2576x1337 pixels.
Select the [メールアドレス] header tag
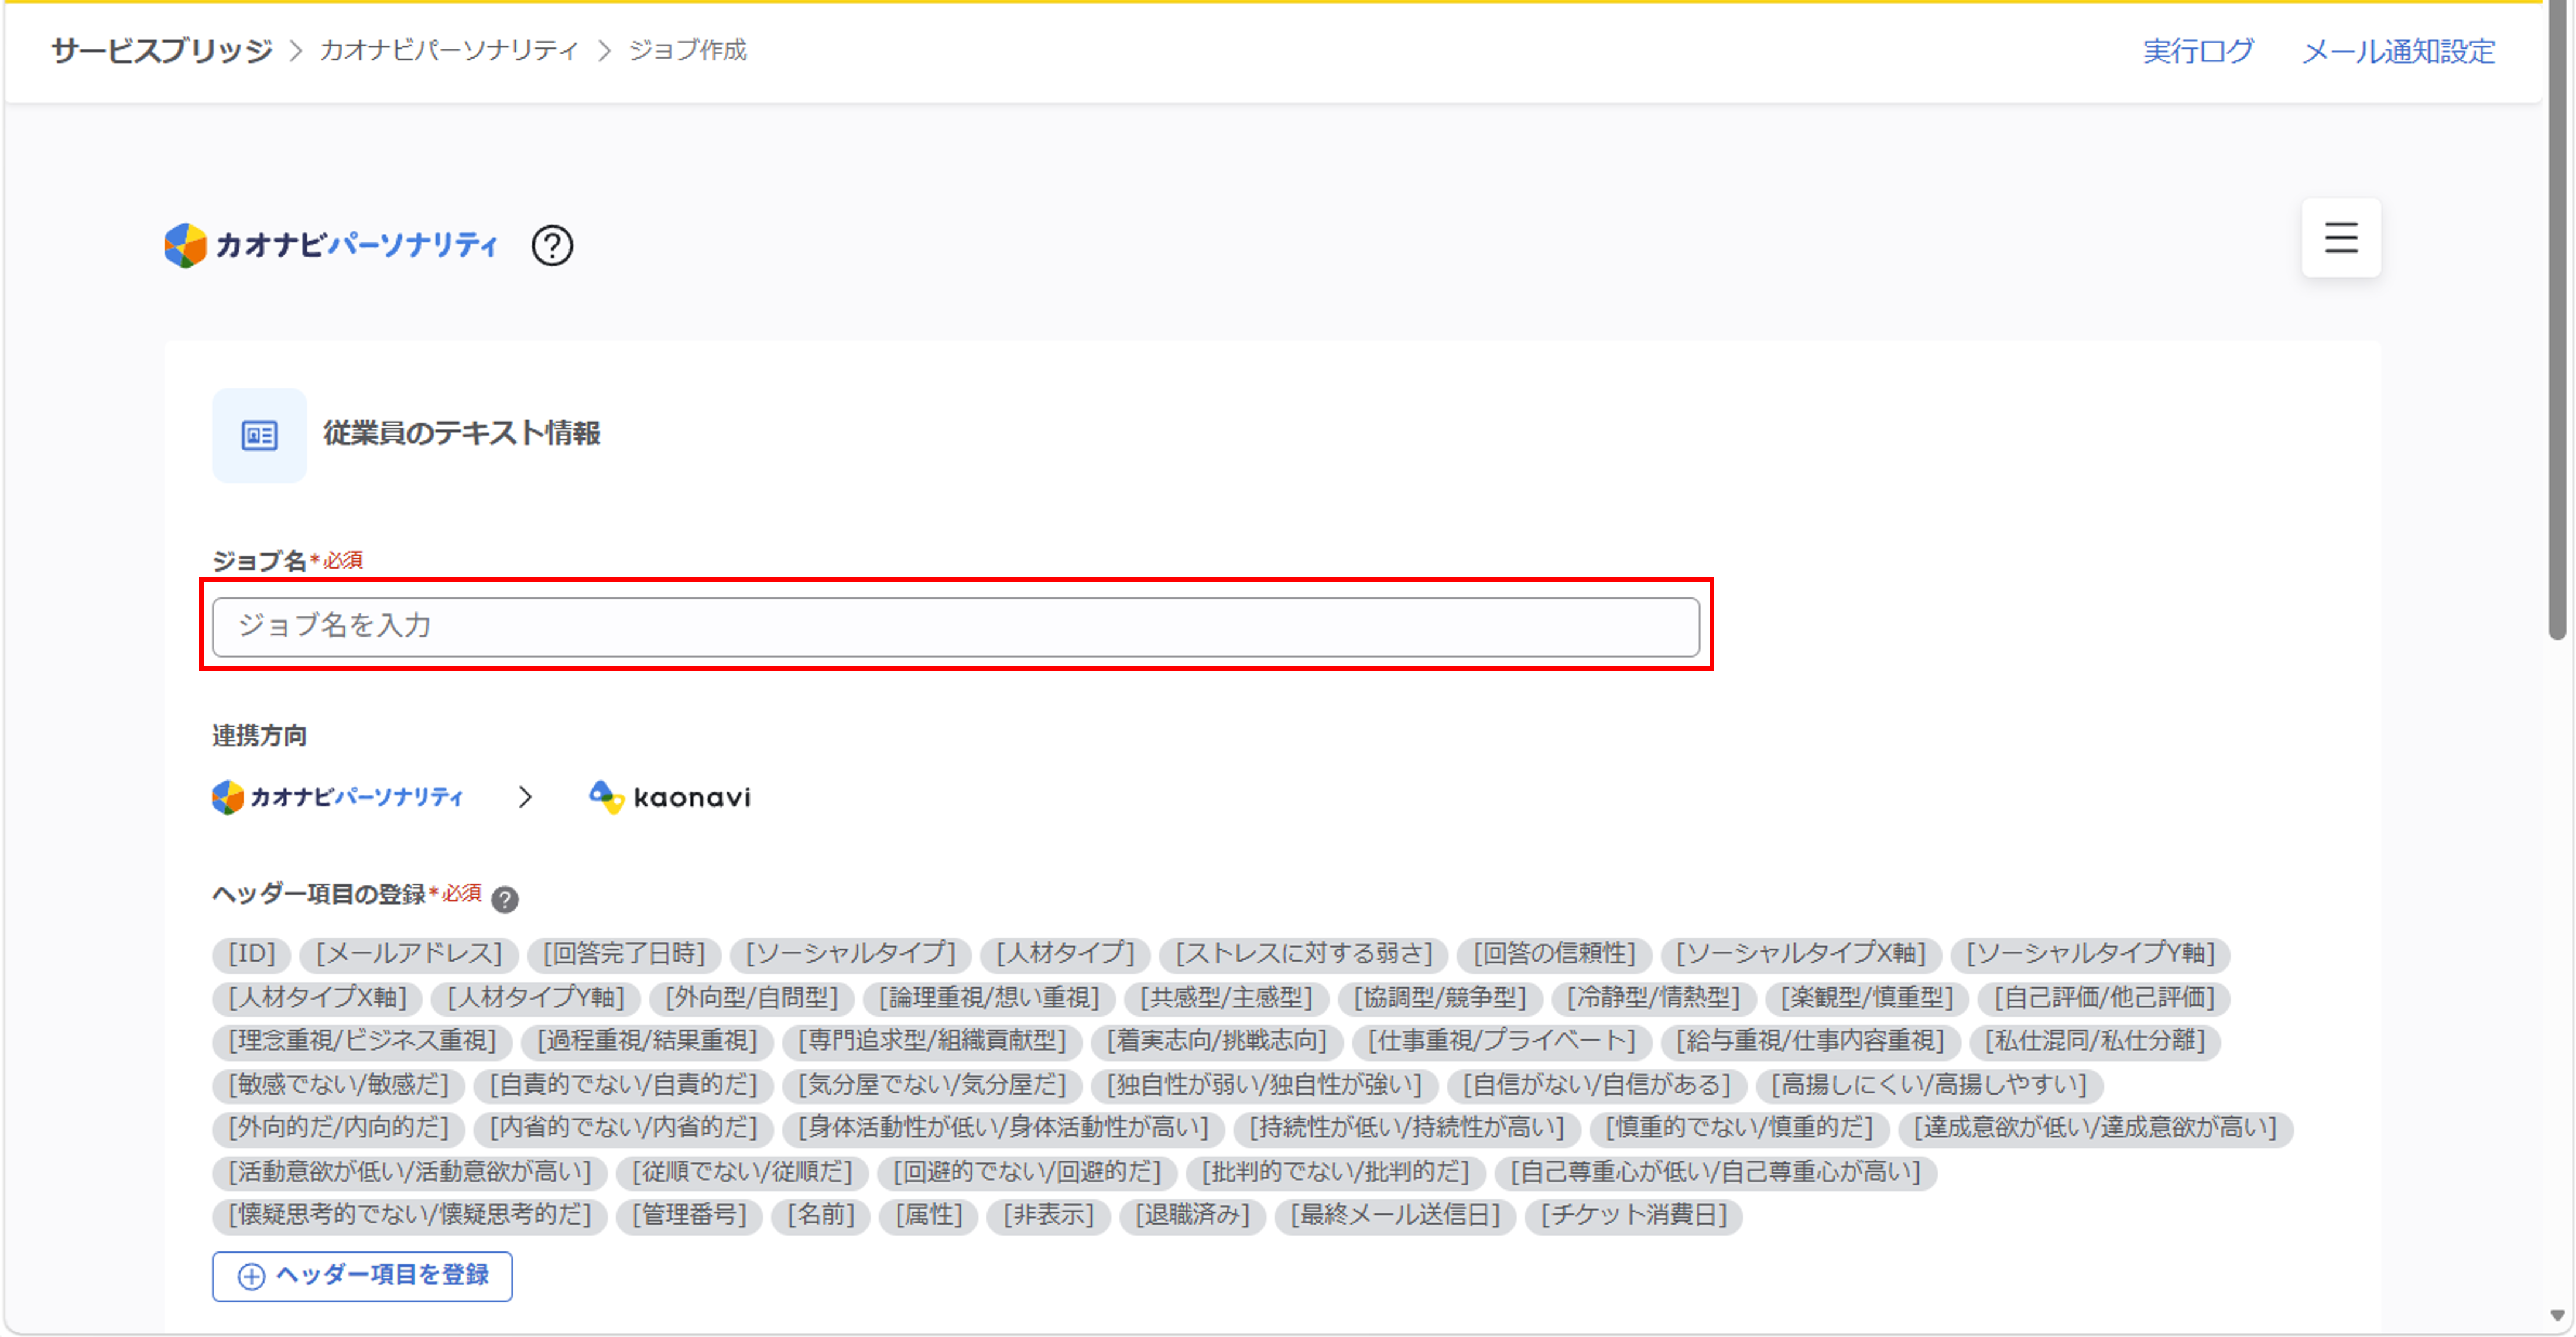pyautogui.click(x=409, y=954)
